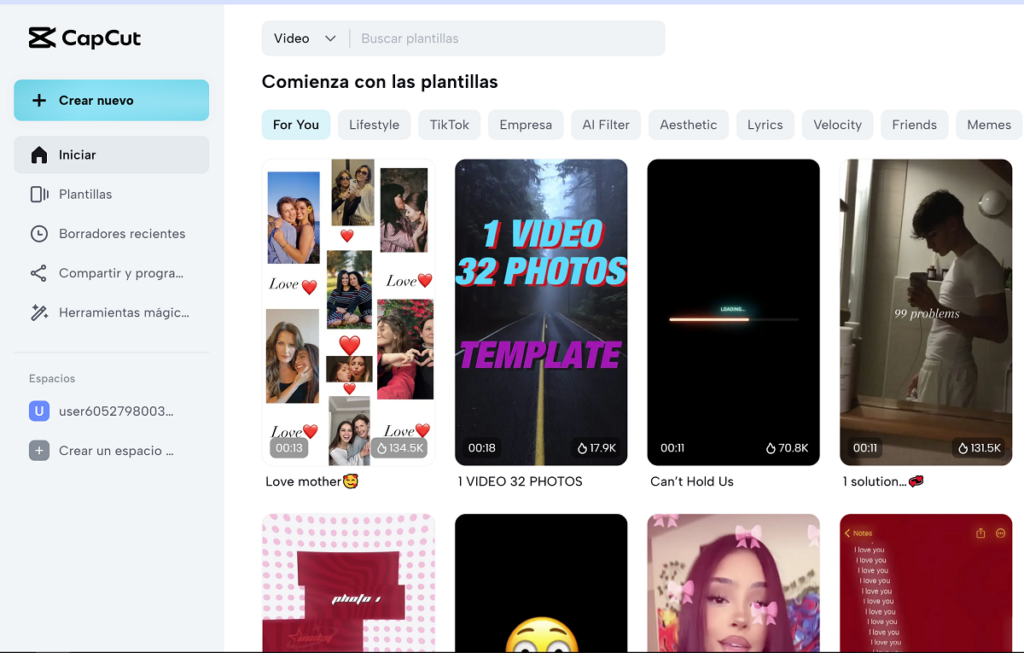Open the red photo collage template thumbnail
This screenshot has width=1024, height=653.
click(349, 583)
